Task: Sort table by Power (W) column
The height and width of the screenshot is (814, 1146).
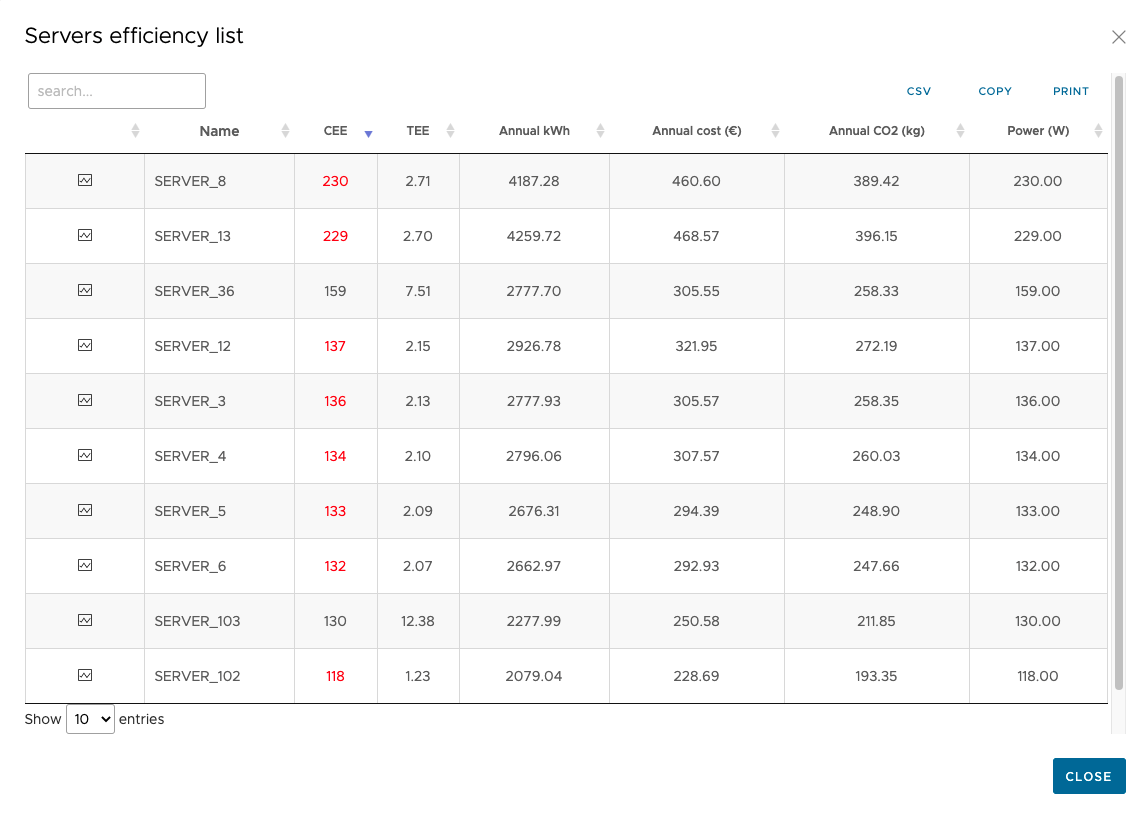Action: [x=1038, y=131]
